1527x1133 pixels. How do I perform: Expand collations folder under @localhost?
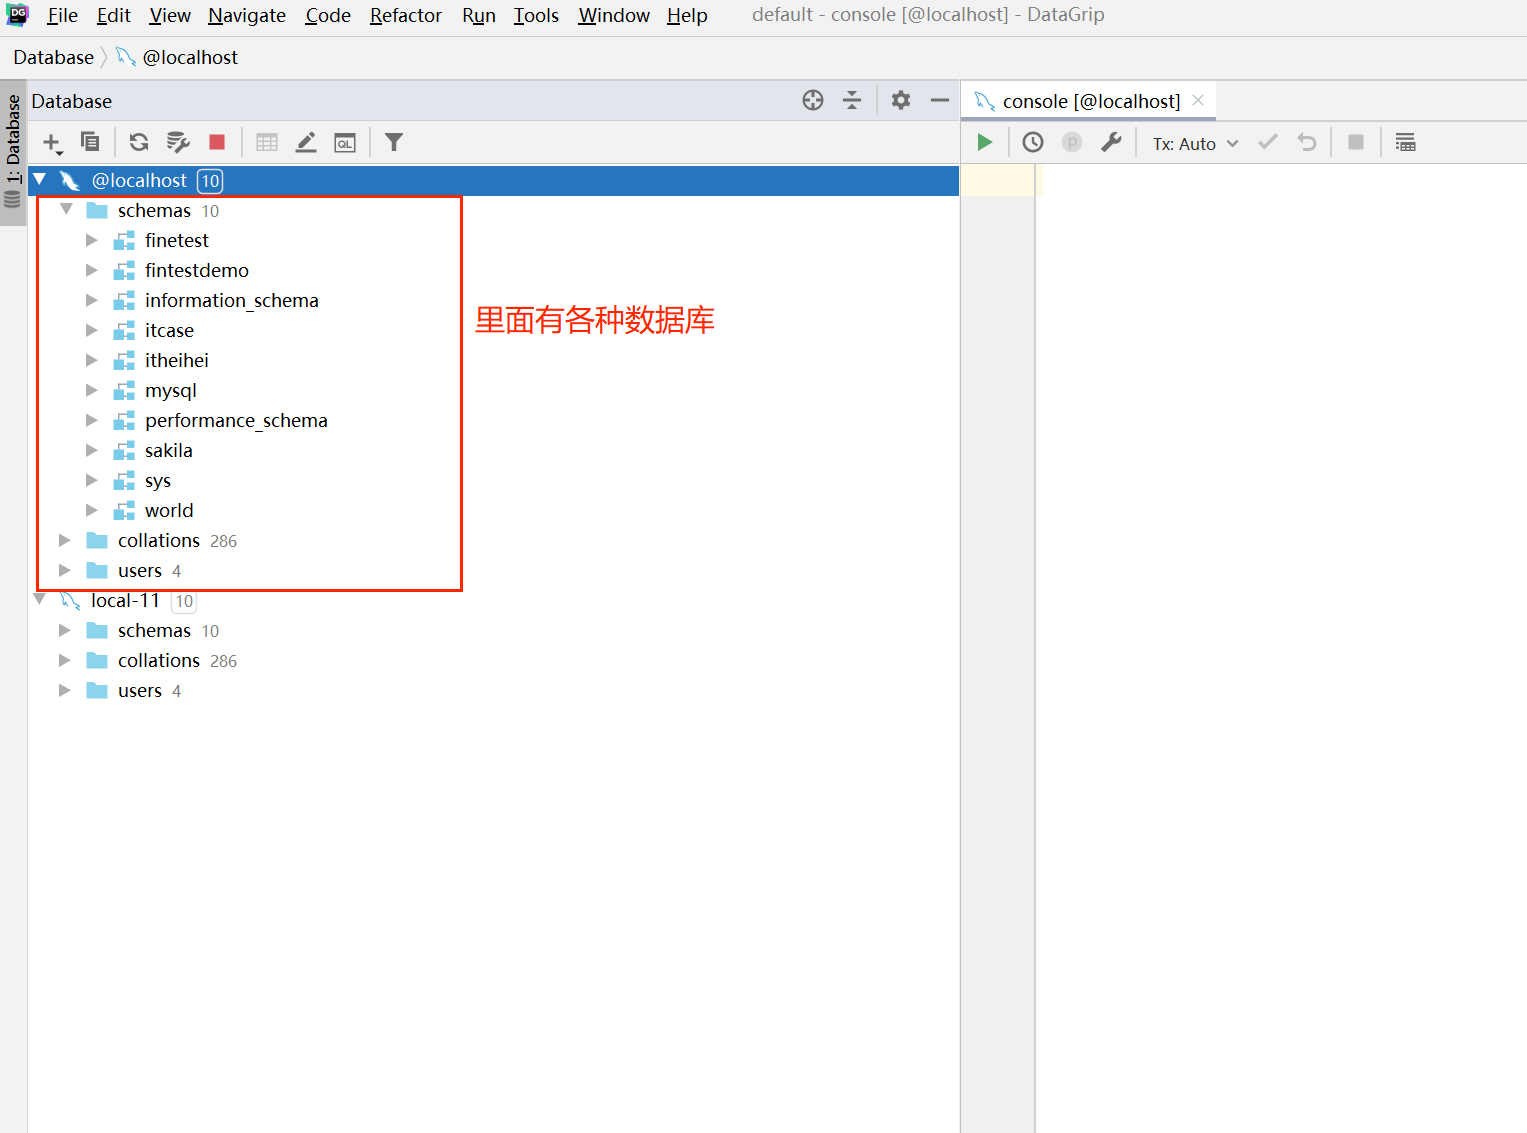64,540
